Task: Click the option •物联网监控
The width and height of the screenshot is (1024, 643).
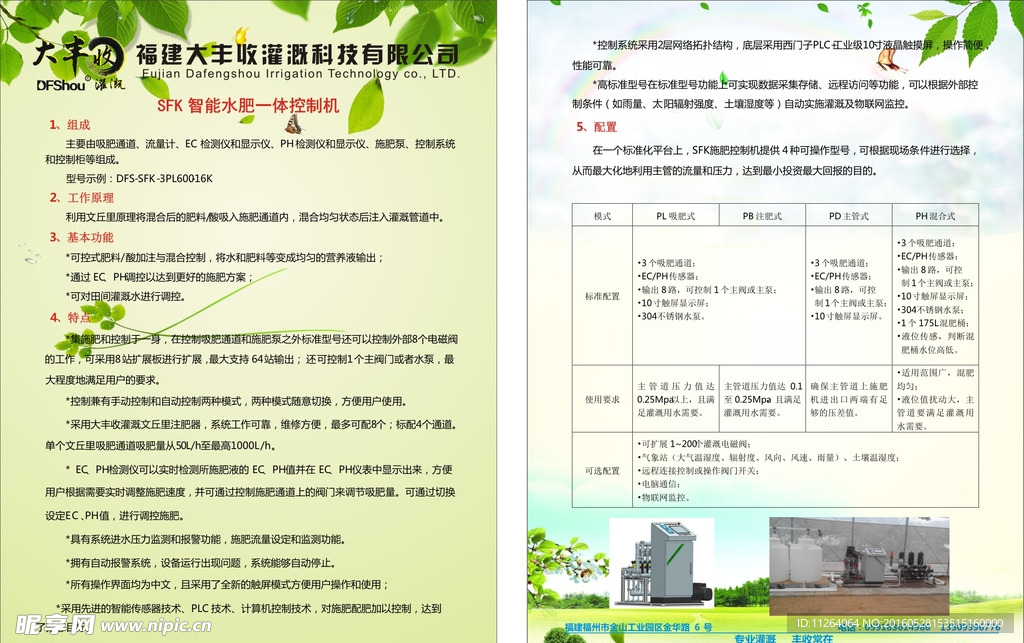Action: pyautogui.click(x=664, y=497)
